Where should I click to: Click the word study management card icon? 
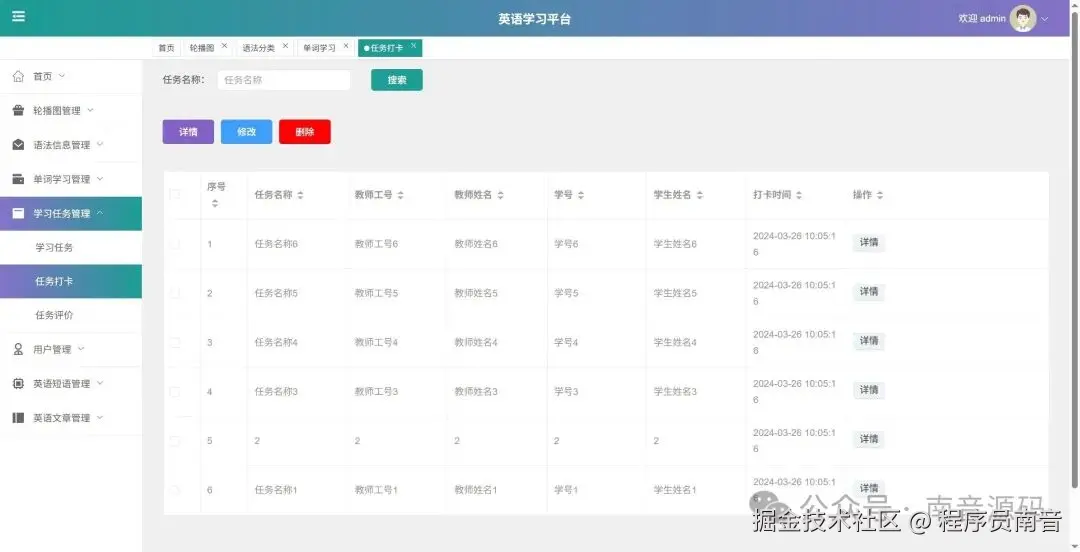click(x=19, y=179)
